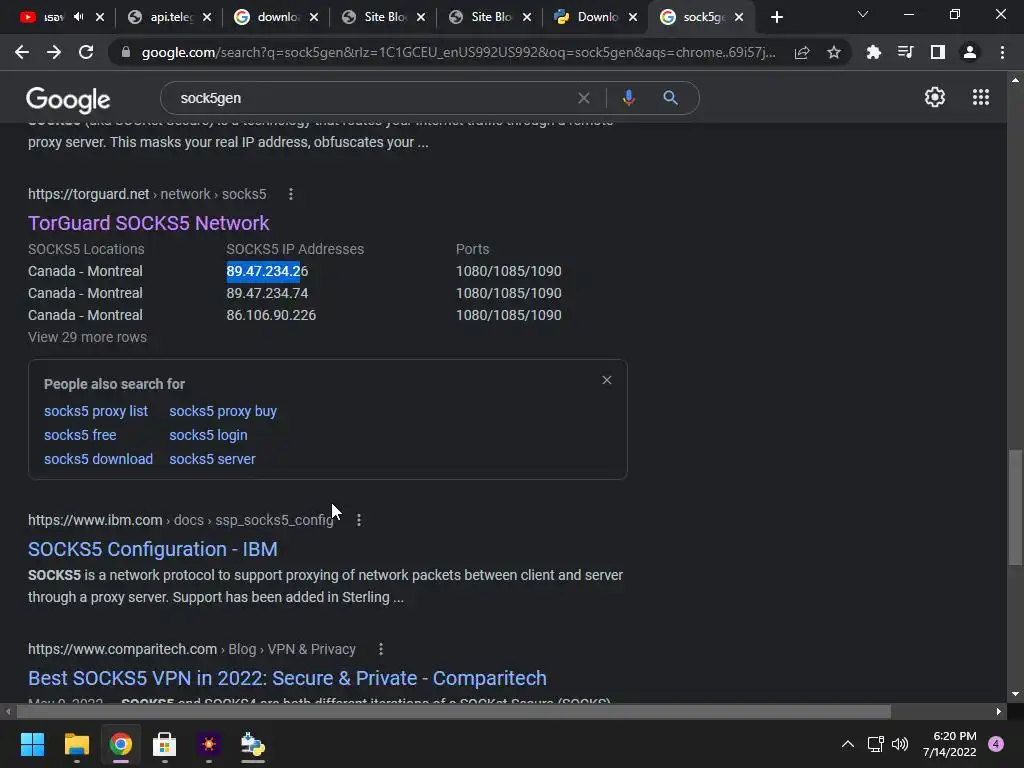Open File Explorer from the taskbar
Image resolution: width=1024 pixels, height=768 pixels.
coord(76,744)
